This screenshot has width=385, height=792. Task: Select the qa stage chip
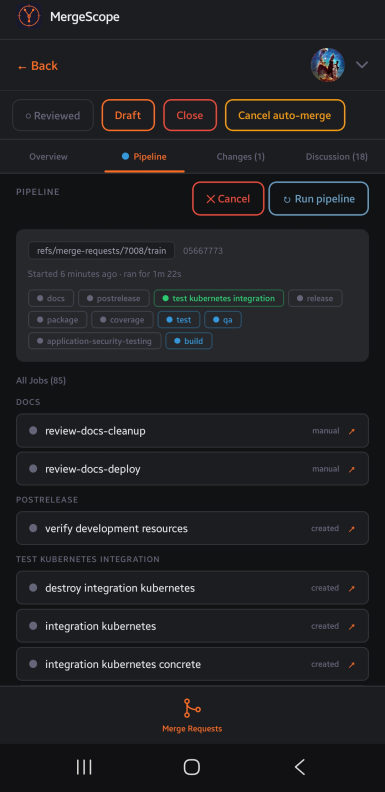(223, 320)
